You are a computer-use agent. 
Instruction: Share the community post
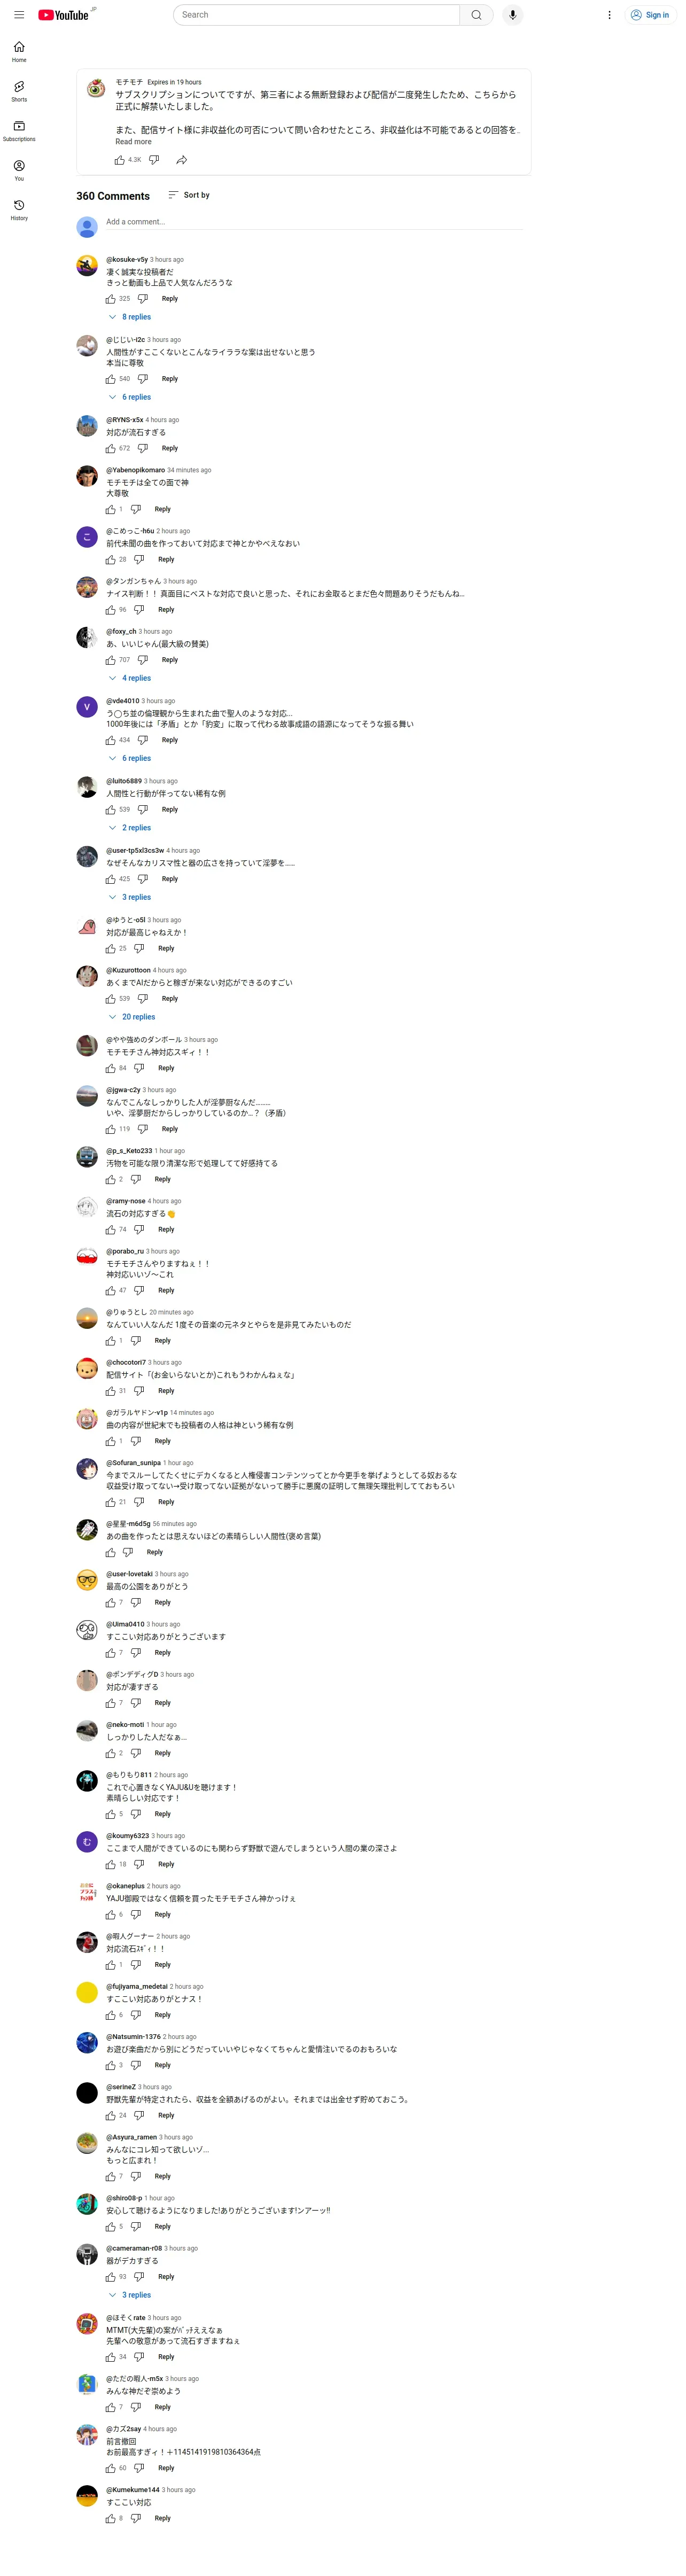(x=181, y=160)
